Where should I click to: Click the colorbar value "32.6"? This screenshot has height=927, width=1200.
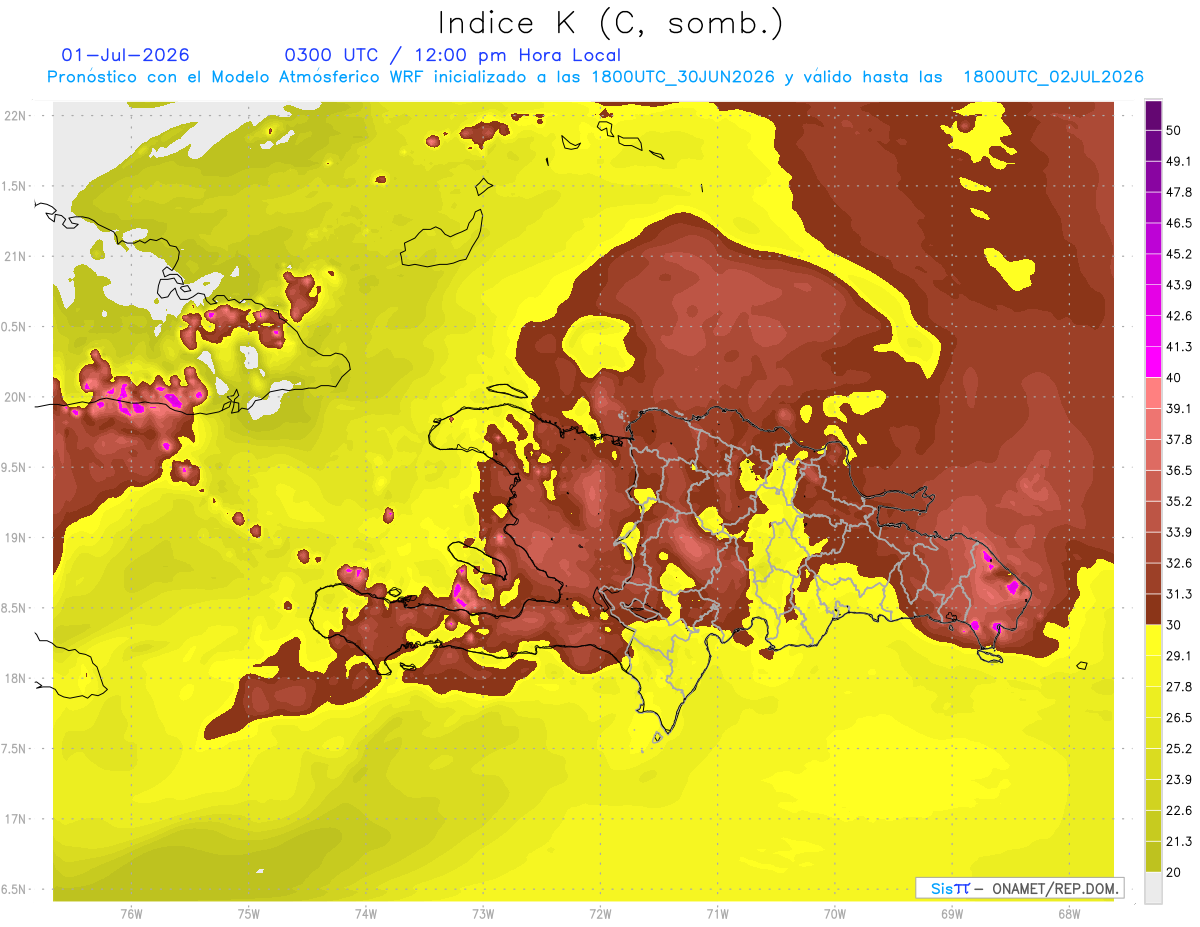(1178, 563)
